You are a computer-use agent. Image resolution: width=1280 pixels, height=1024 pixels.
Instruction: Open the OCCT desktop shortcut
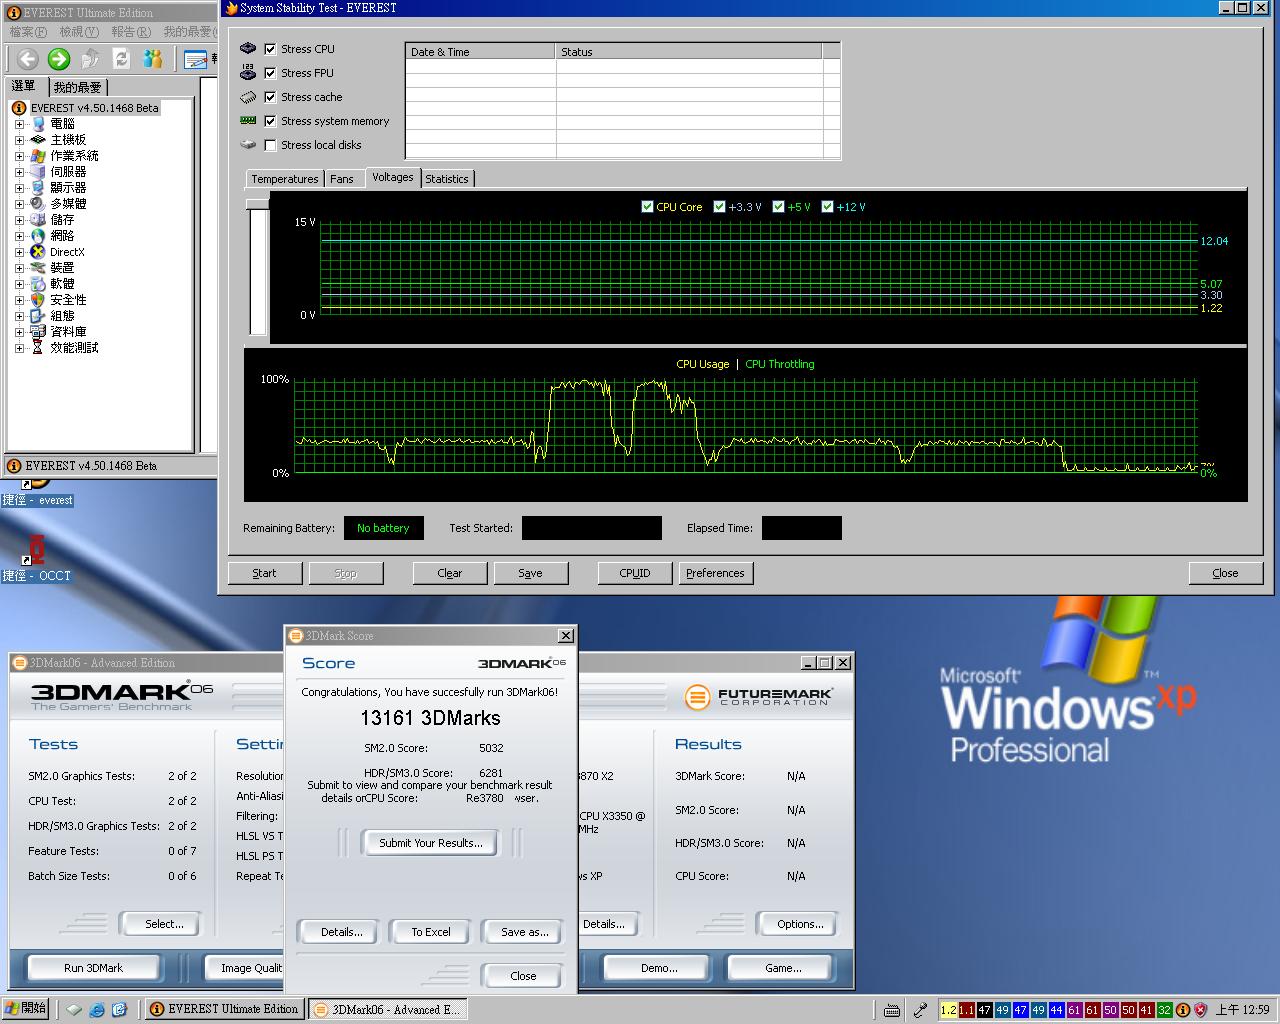pos(37,560)
